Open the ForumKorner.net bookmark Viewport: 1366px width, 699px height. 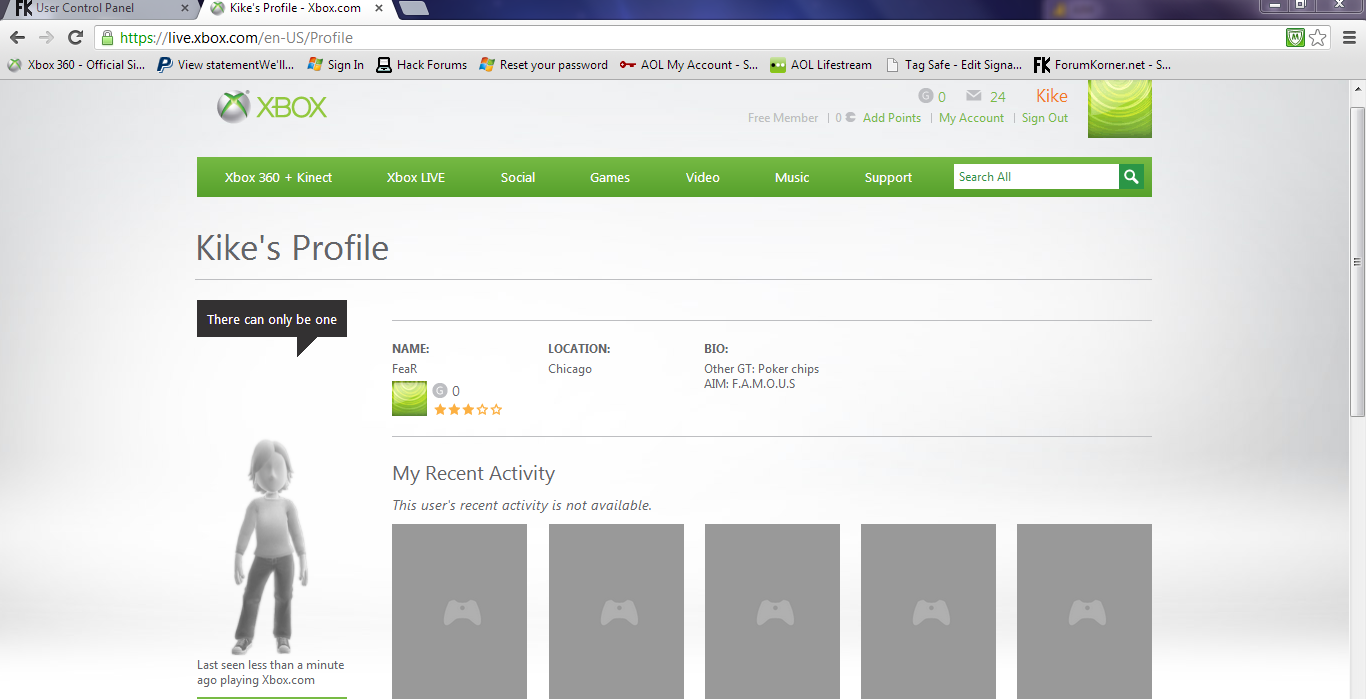point(1103,65)
